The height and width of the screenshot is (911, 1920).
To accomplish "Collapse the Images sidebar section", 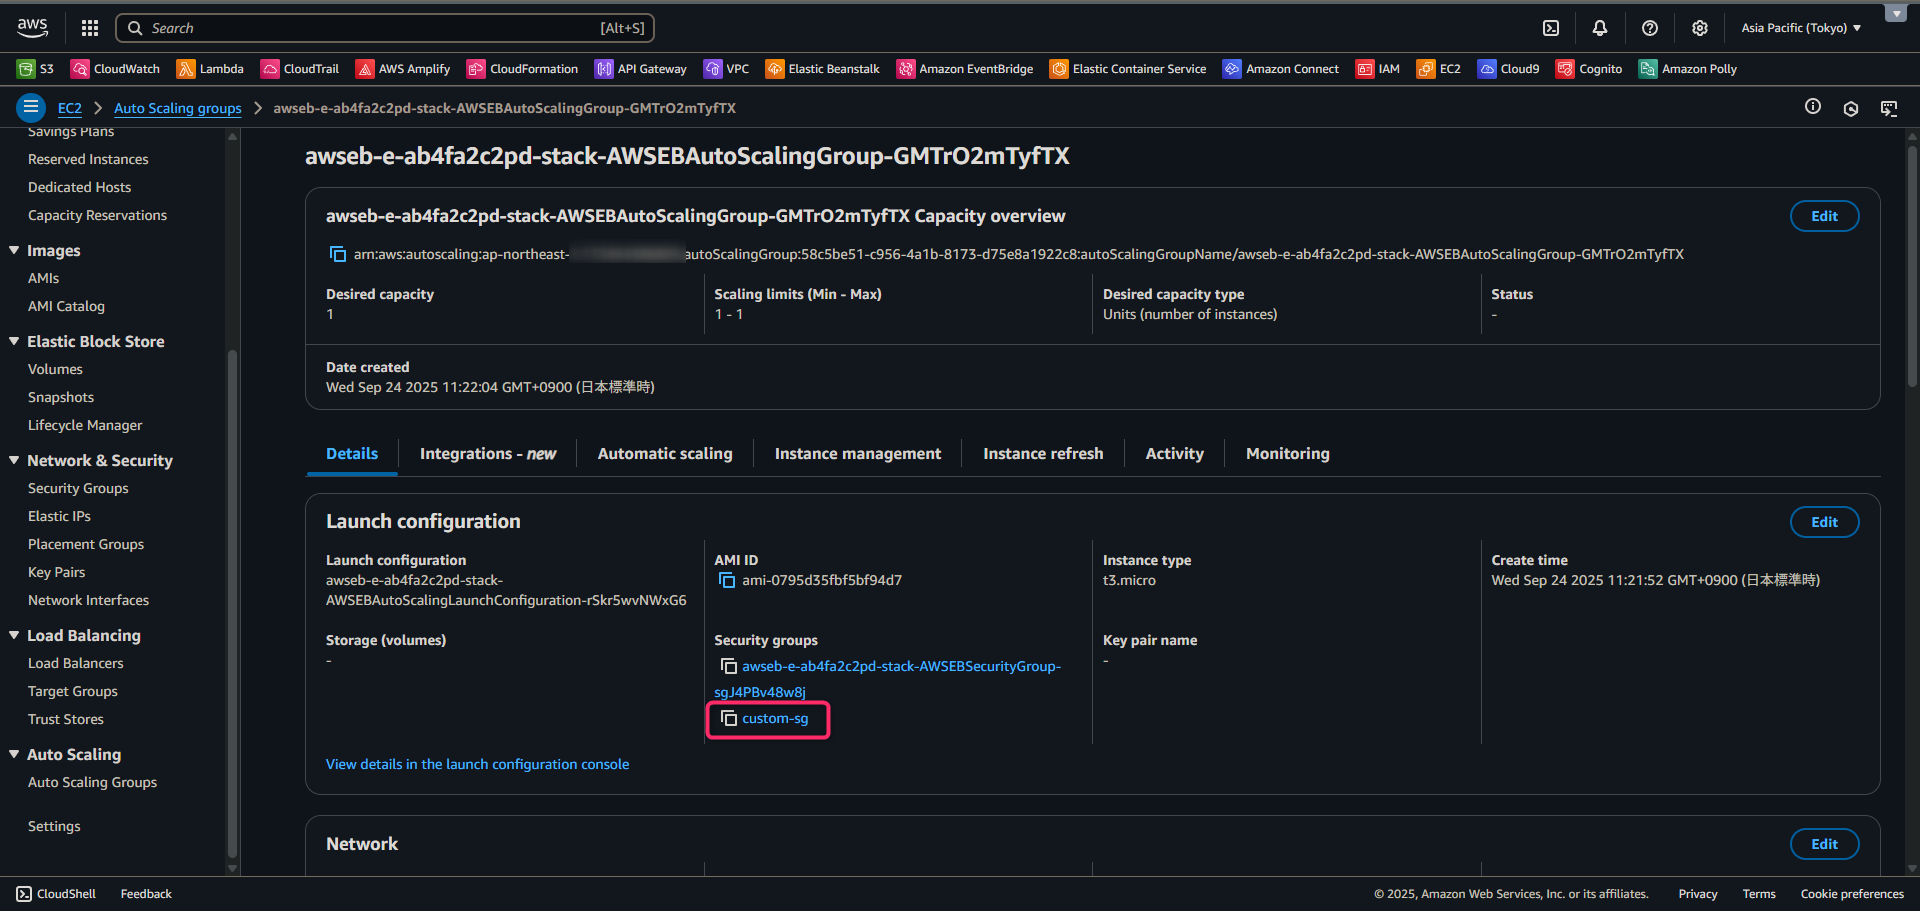I will [x=14, y=250].
